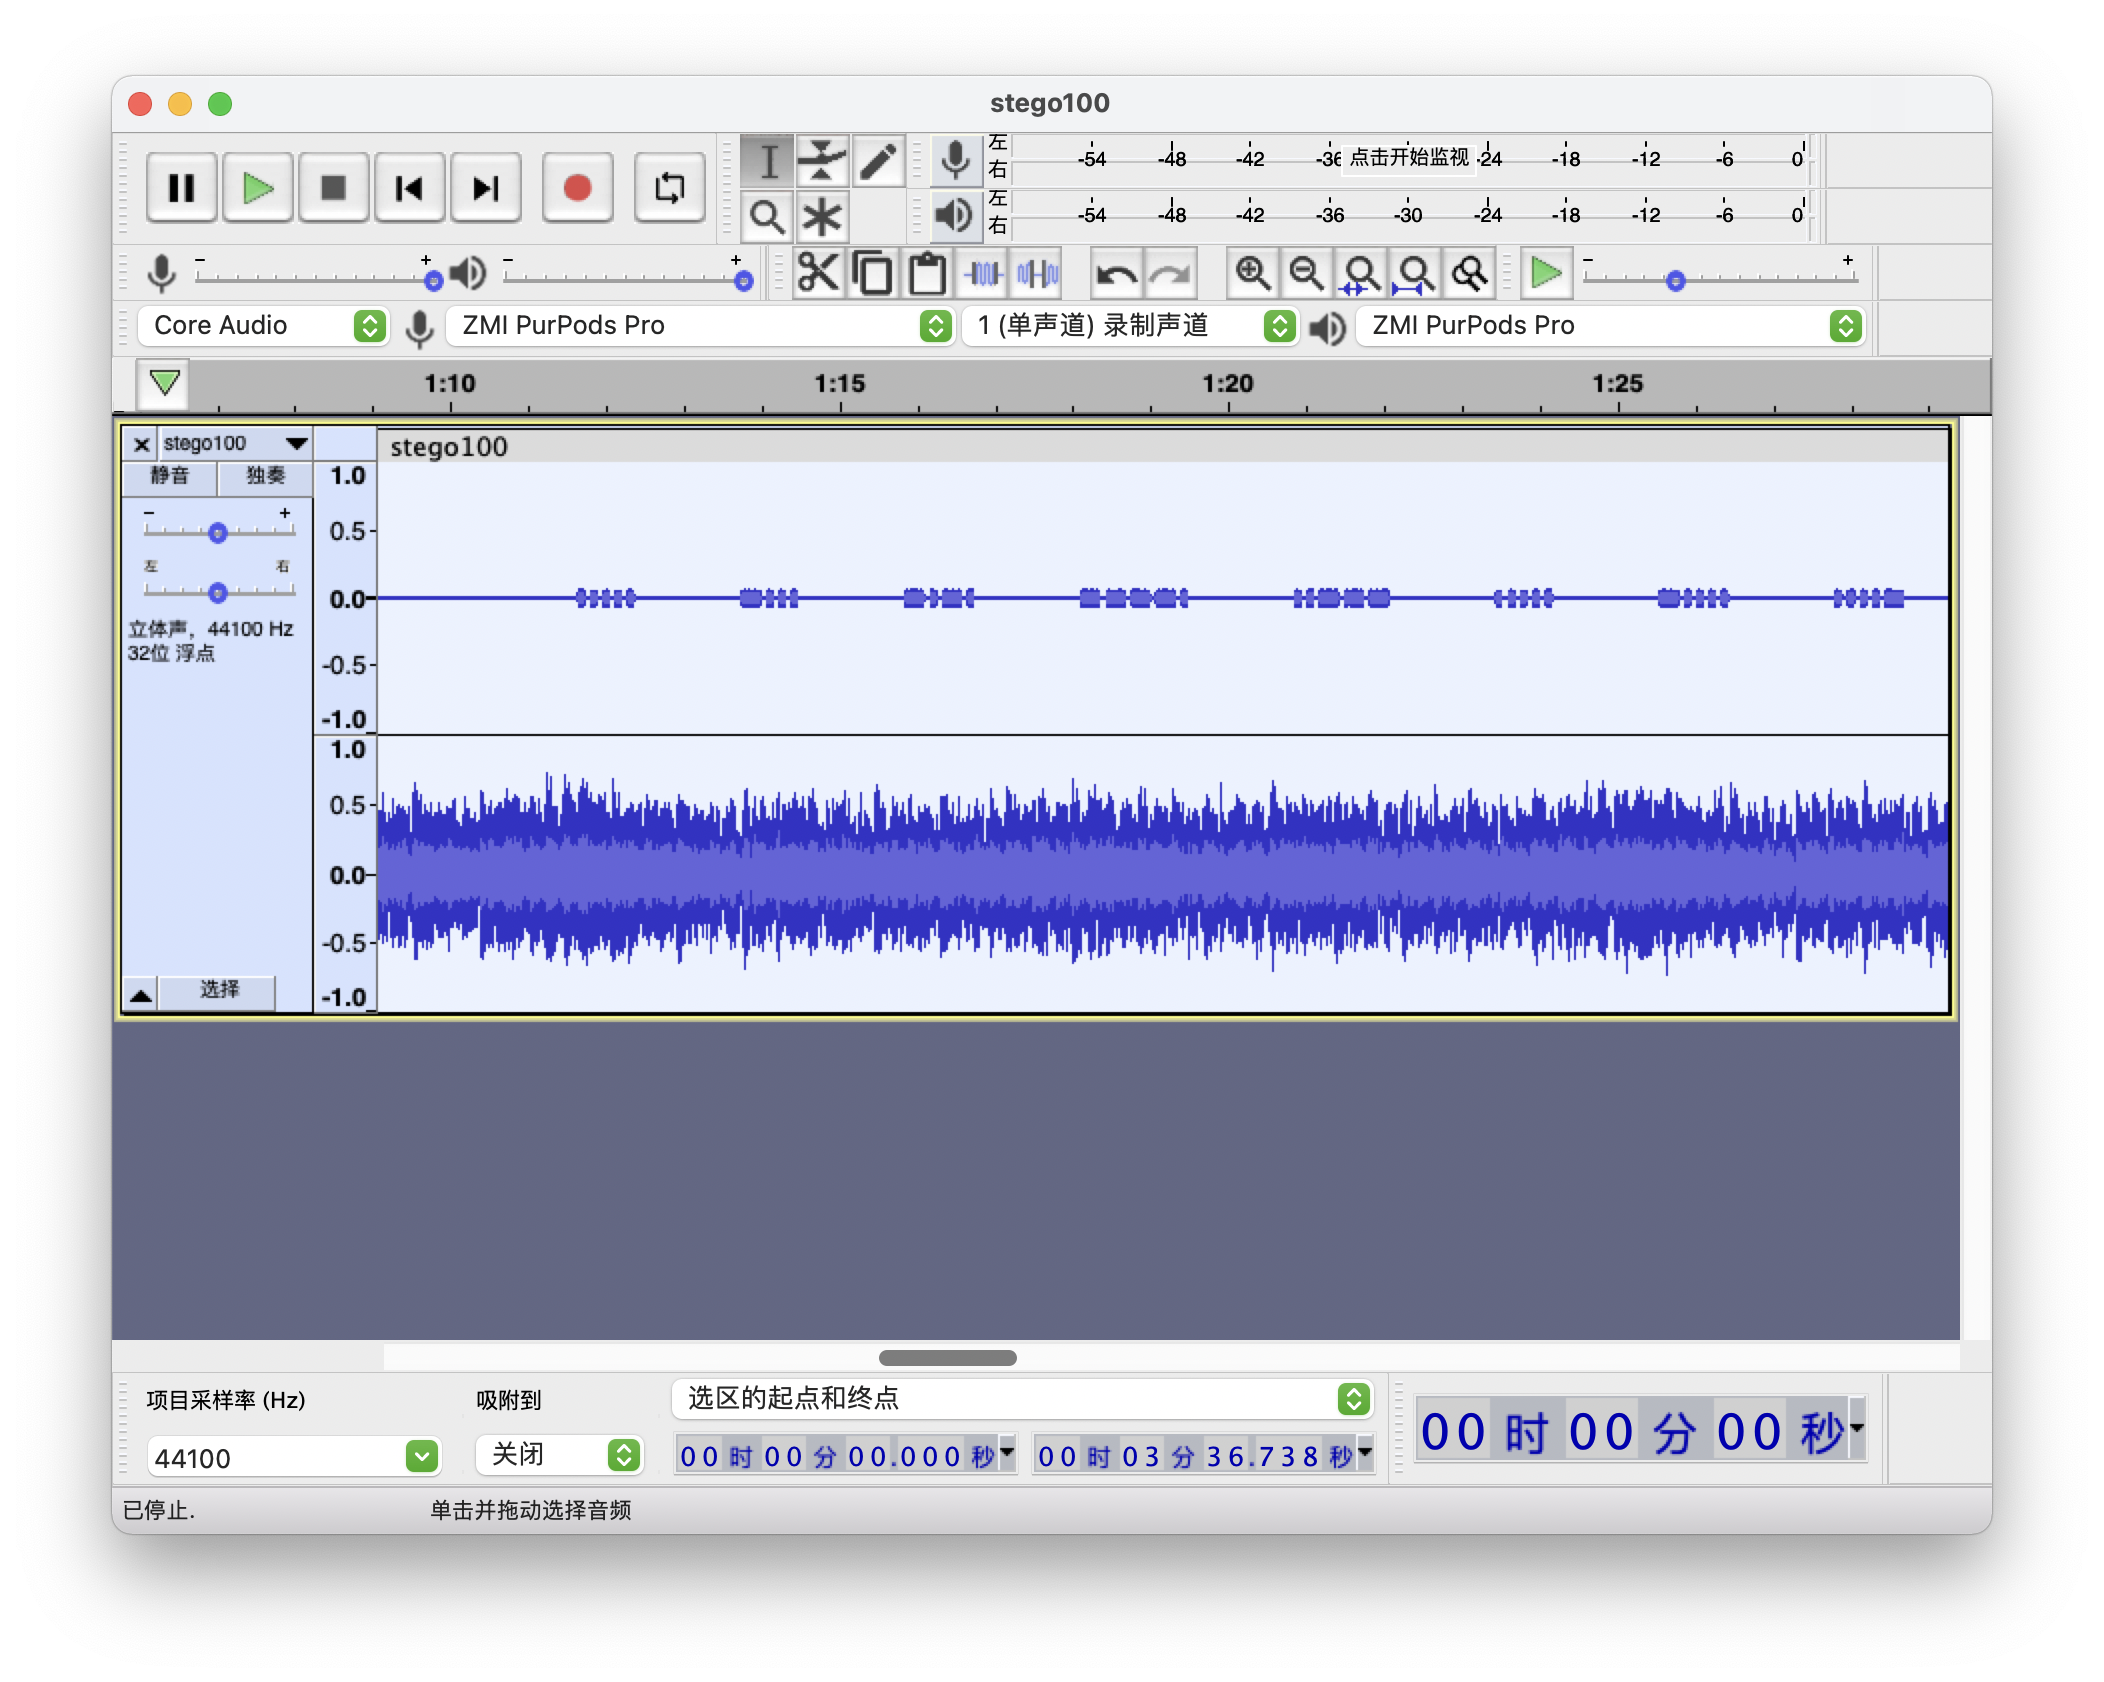
Task: Click the Zoom In icon
Action: click(x=1252, y=273)
